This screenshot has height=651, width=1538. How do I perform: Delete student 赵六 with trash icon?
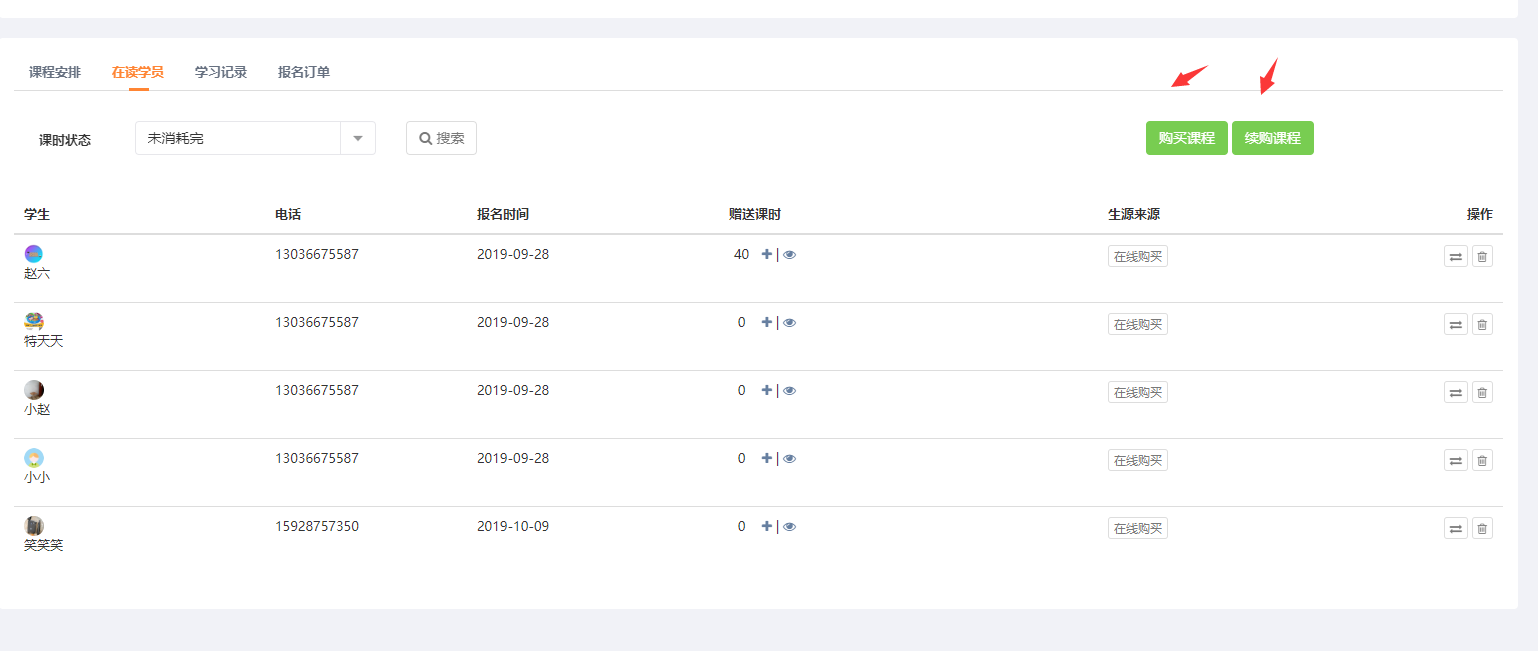click(x=1482, y=257)
